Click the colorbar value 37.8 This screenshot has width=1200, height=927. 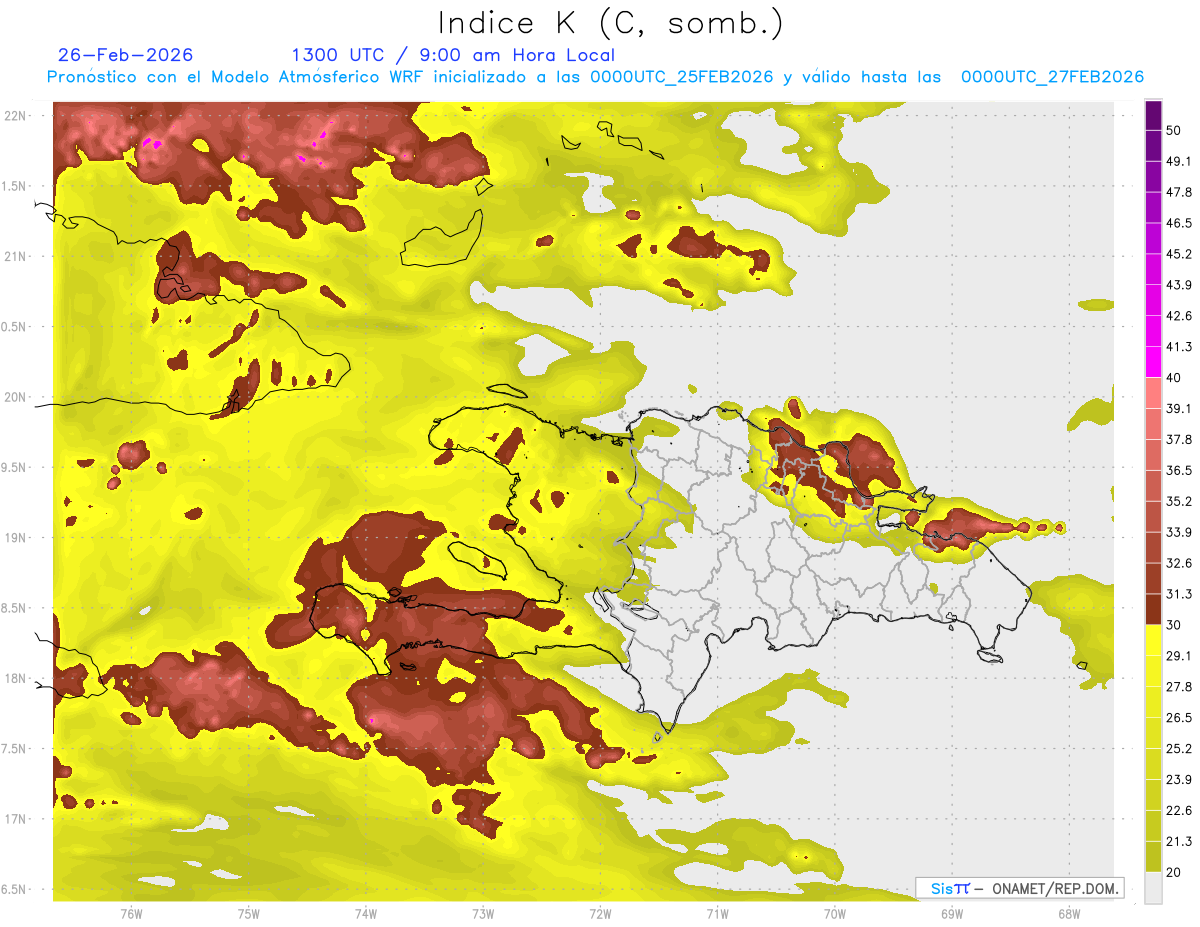[1179, 439]
